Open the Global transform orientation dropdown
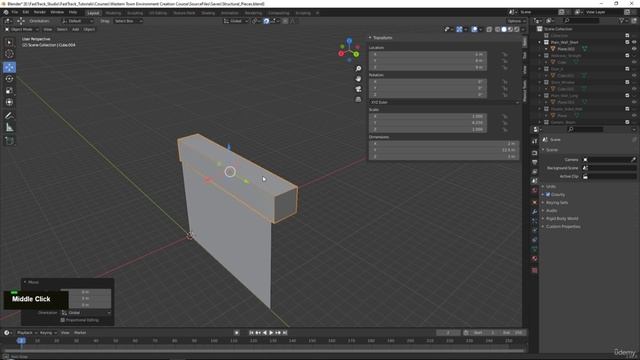This screenshot has width=640, height=360. pos(236,21)
